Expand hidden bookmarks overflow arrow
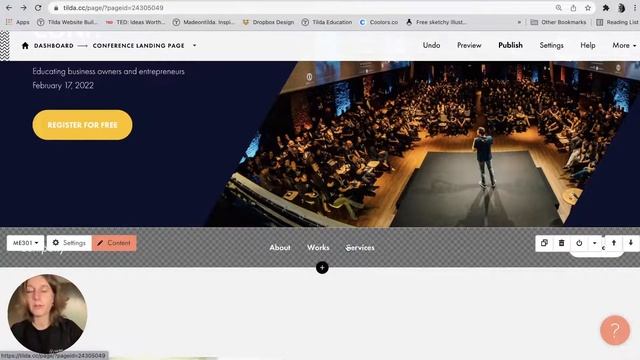The height and width of the screenshot is (360, 640). (519, 22)
